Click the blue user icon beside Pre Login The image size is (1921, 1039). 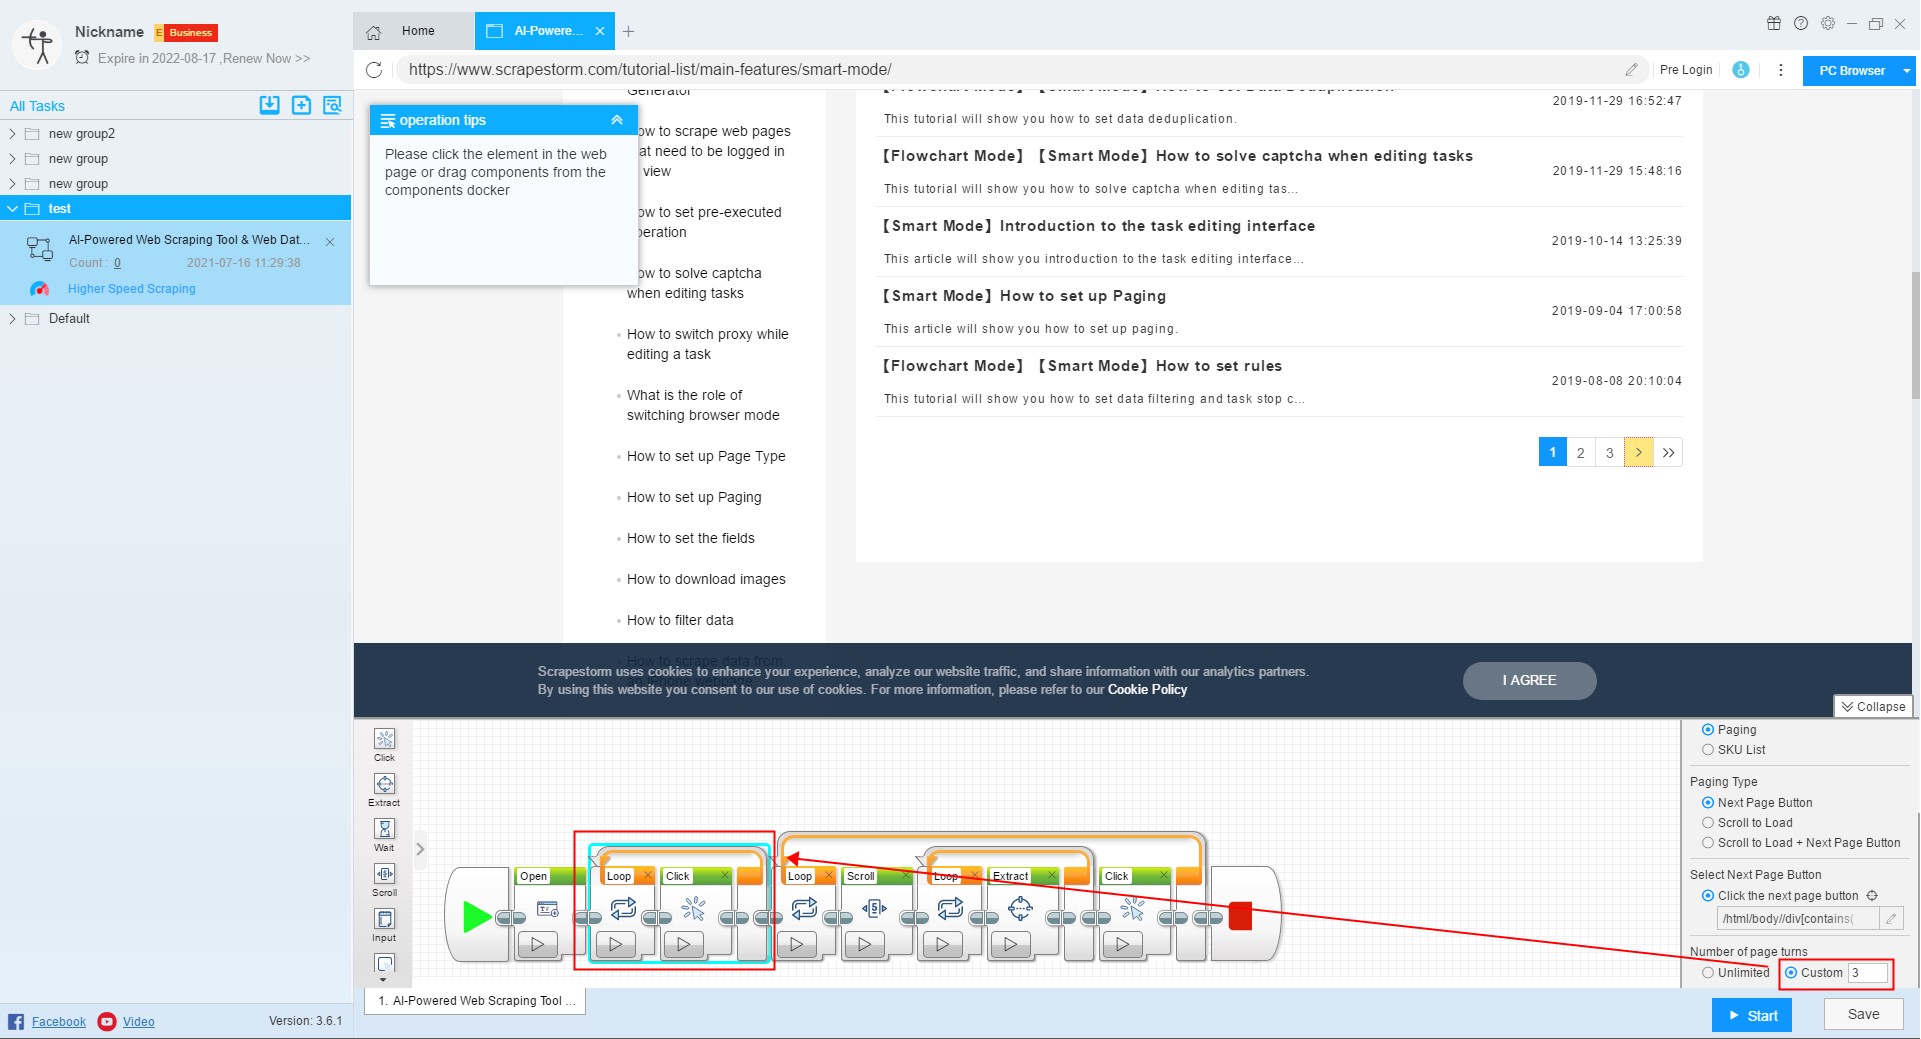pyautogui.click(x=1740, y=70)
